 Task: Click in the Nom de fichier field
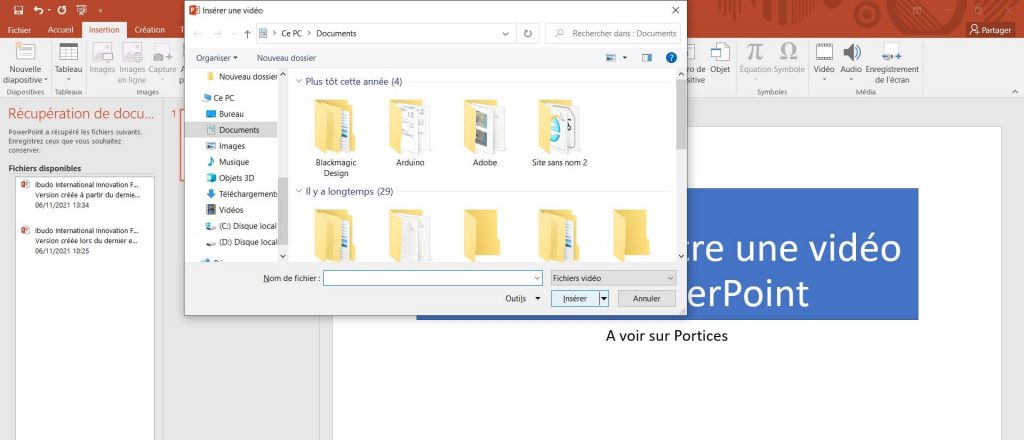[x=428, y=278]
